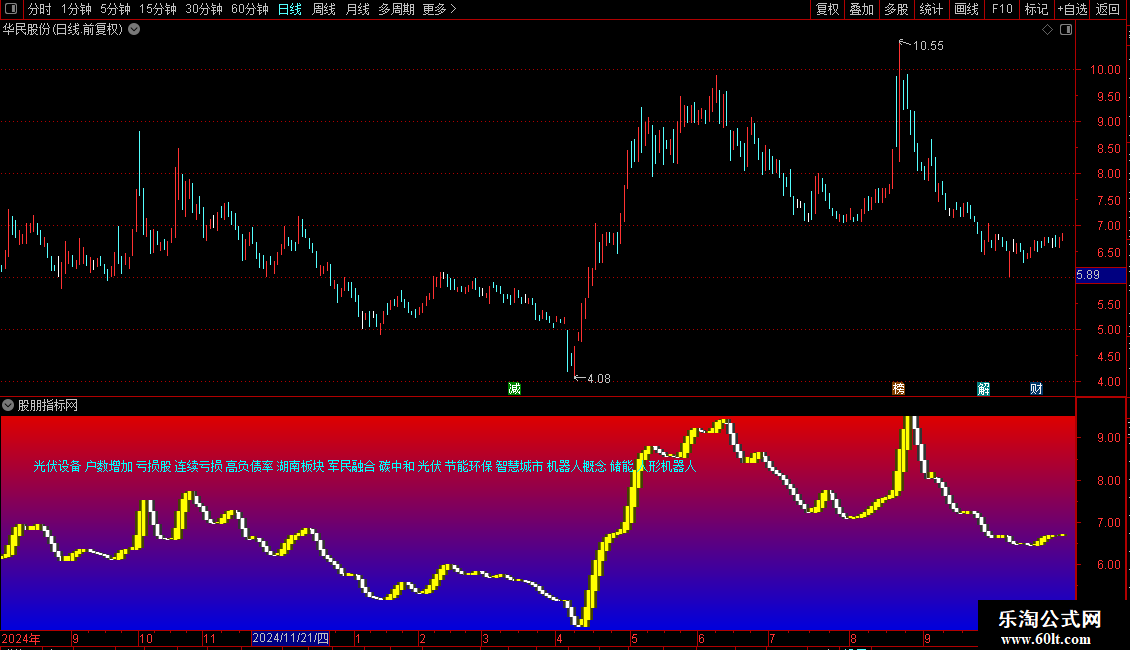Toggle the right panel icon near price axis
This screenshot has height=650, width=1130.
click(1066, 30)
